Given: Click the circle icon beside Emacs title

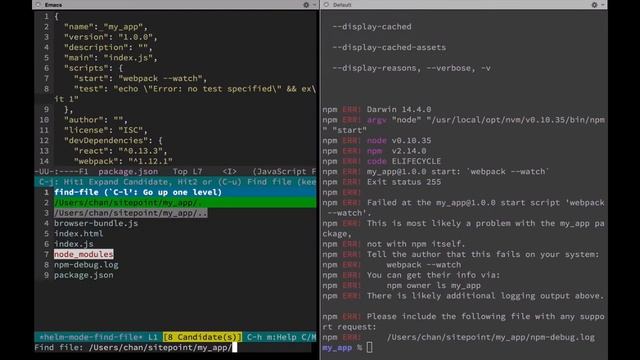Looking at the screenshot, I should coord(38,5).
